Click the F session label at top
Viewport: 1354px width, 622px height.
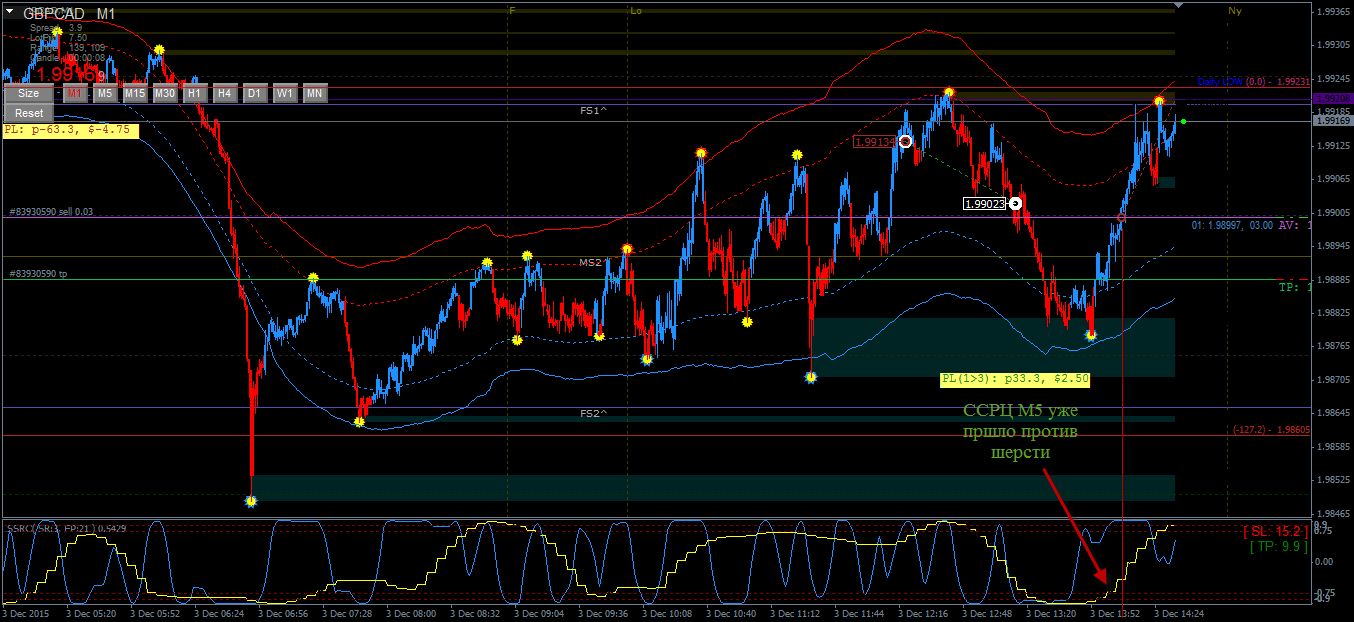tap(512, 10)
